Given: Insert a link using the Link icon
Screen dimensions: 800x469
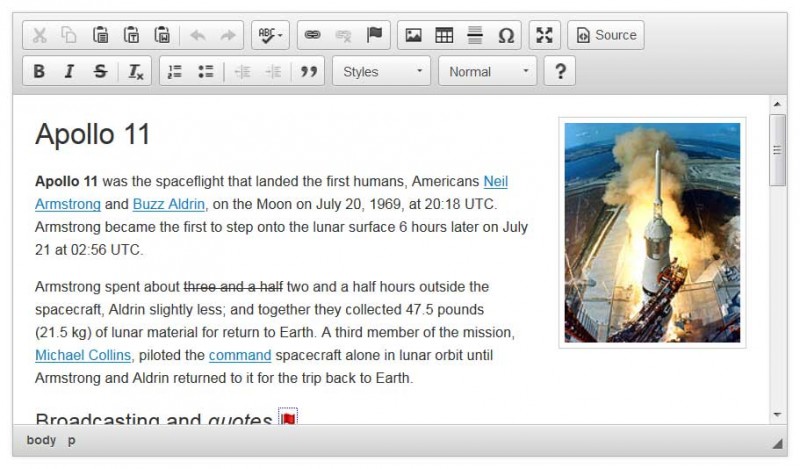Looking at the screenshot, I should [313, 35].
